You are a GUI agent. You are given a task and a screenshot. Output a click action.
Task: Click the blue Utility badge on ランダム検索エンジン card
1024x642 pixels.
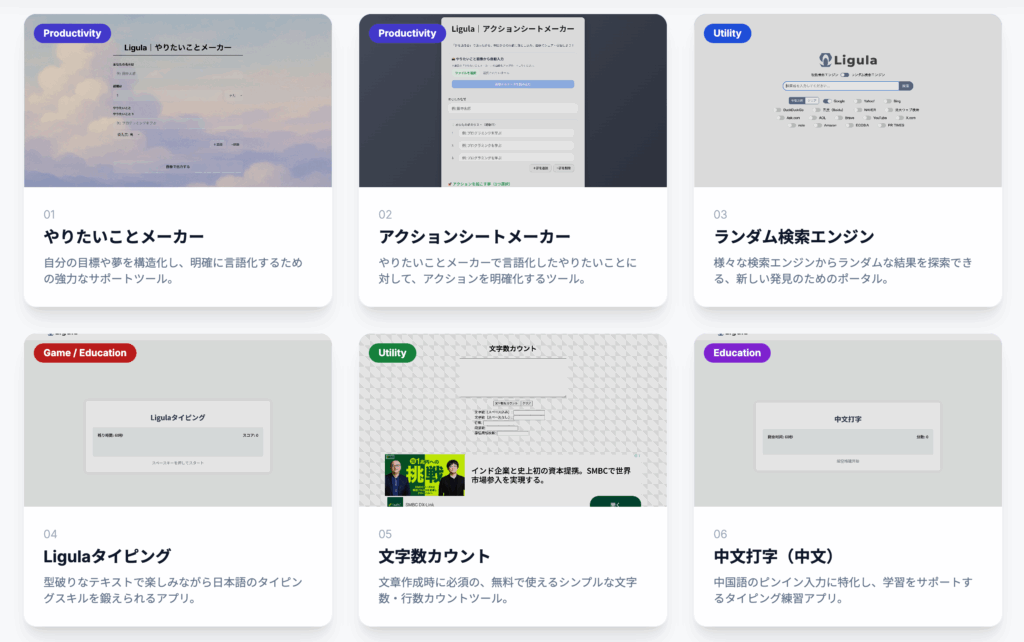(x=727, y=33)
